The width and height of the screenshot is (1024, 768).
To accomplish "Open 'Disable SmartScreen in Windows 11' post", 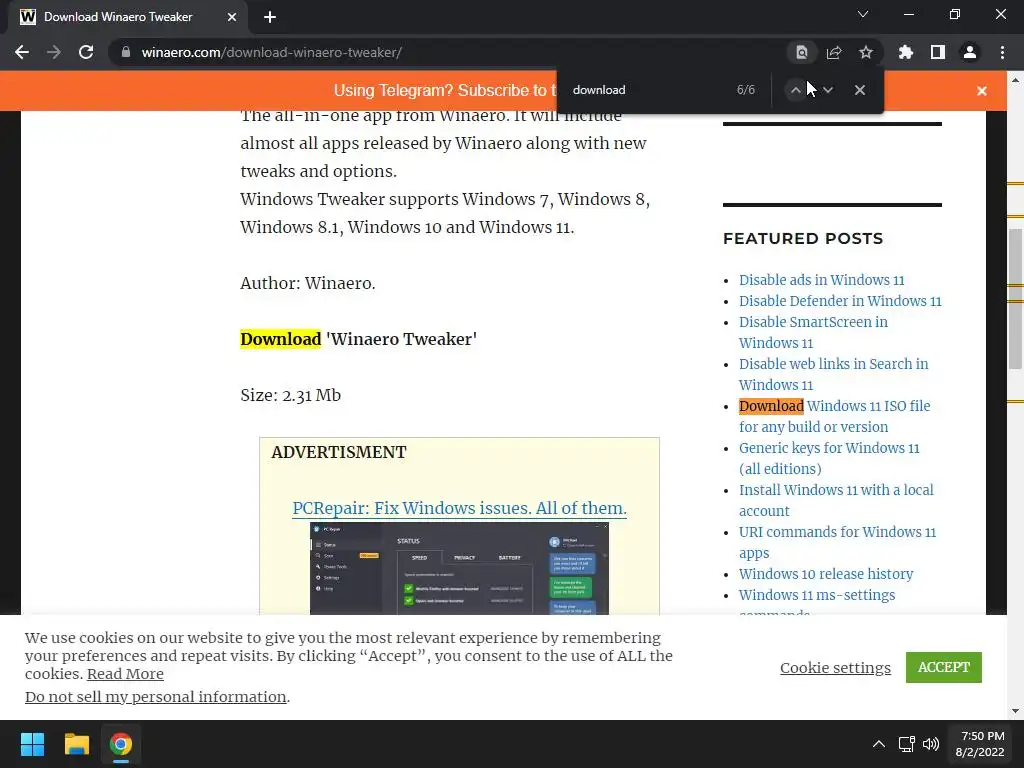I will coord(813,332).
